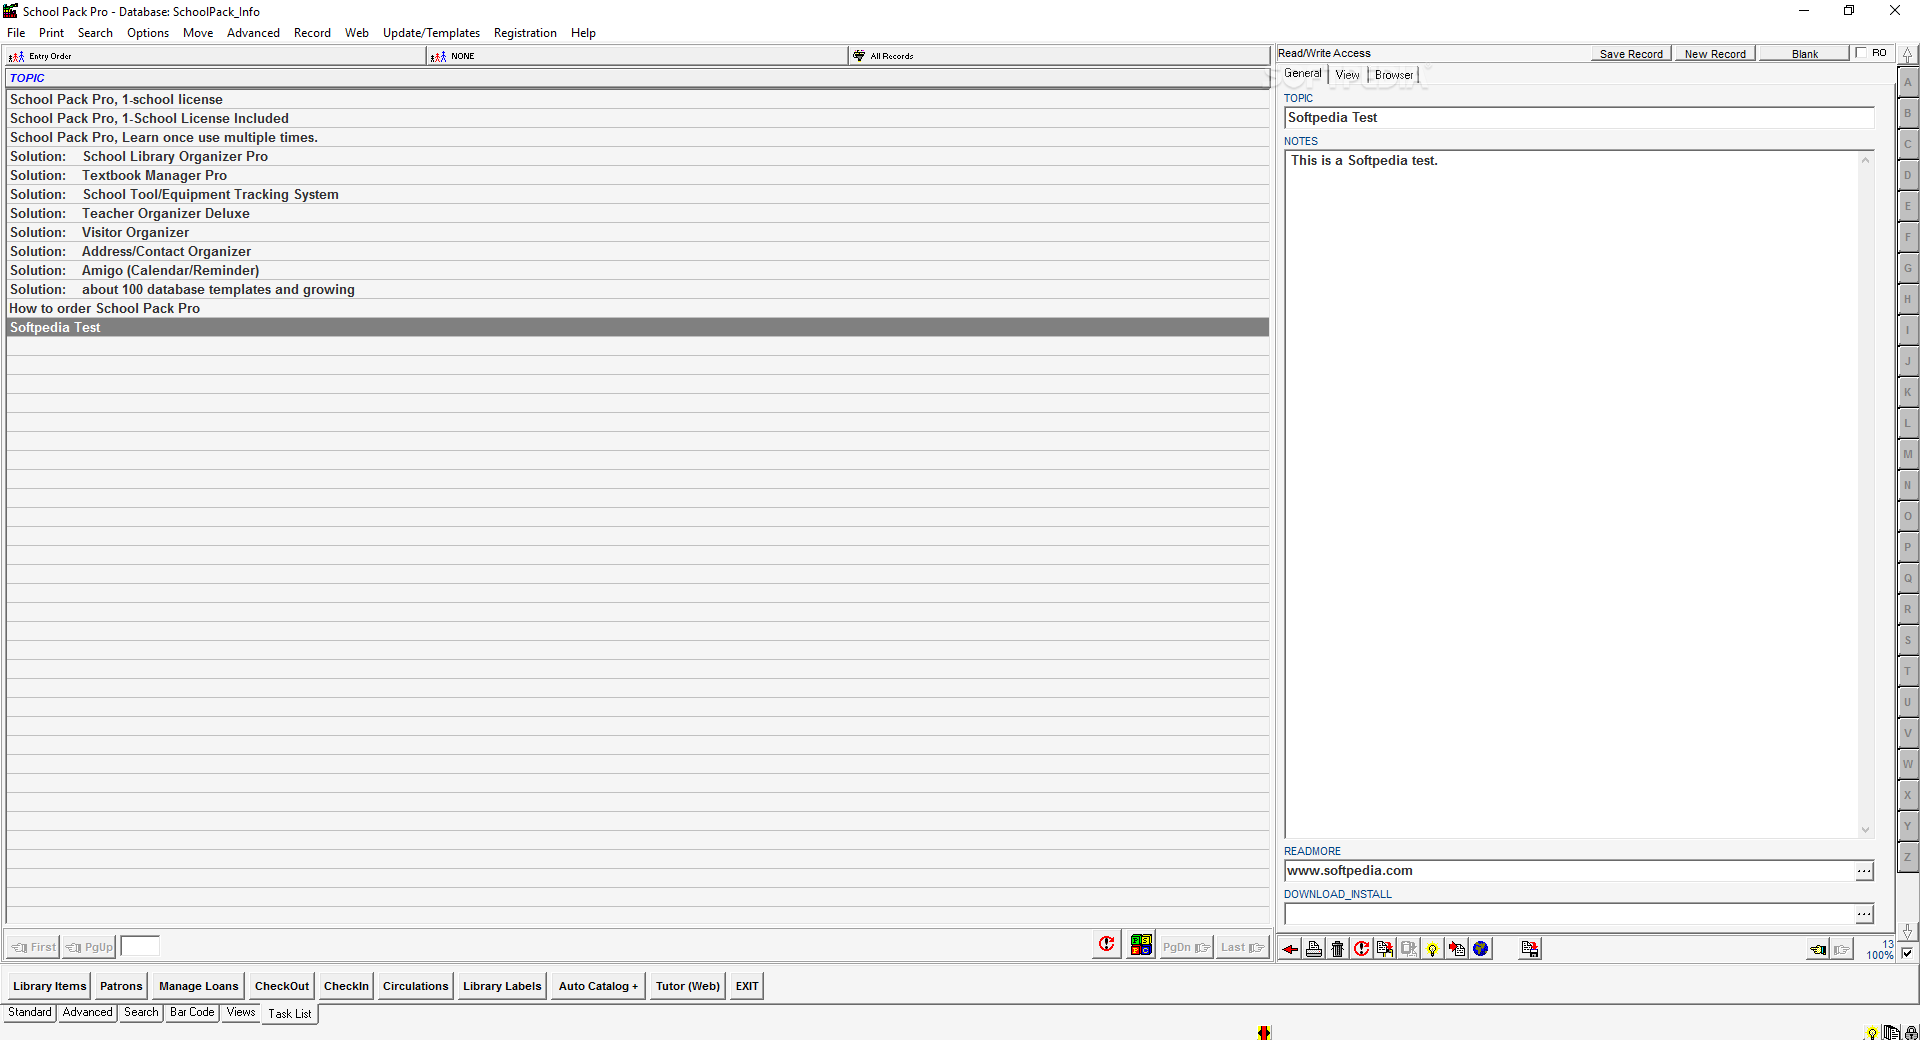
Task: Click the Tutor (Web) button
Action: pos(688,986)
